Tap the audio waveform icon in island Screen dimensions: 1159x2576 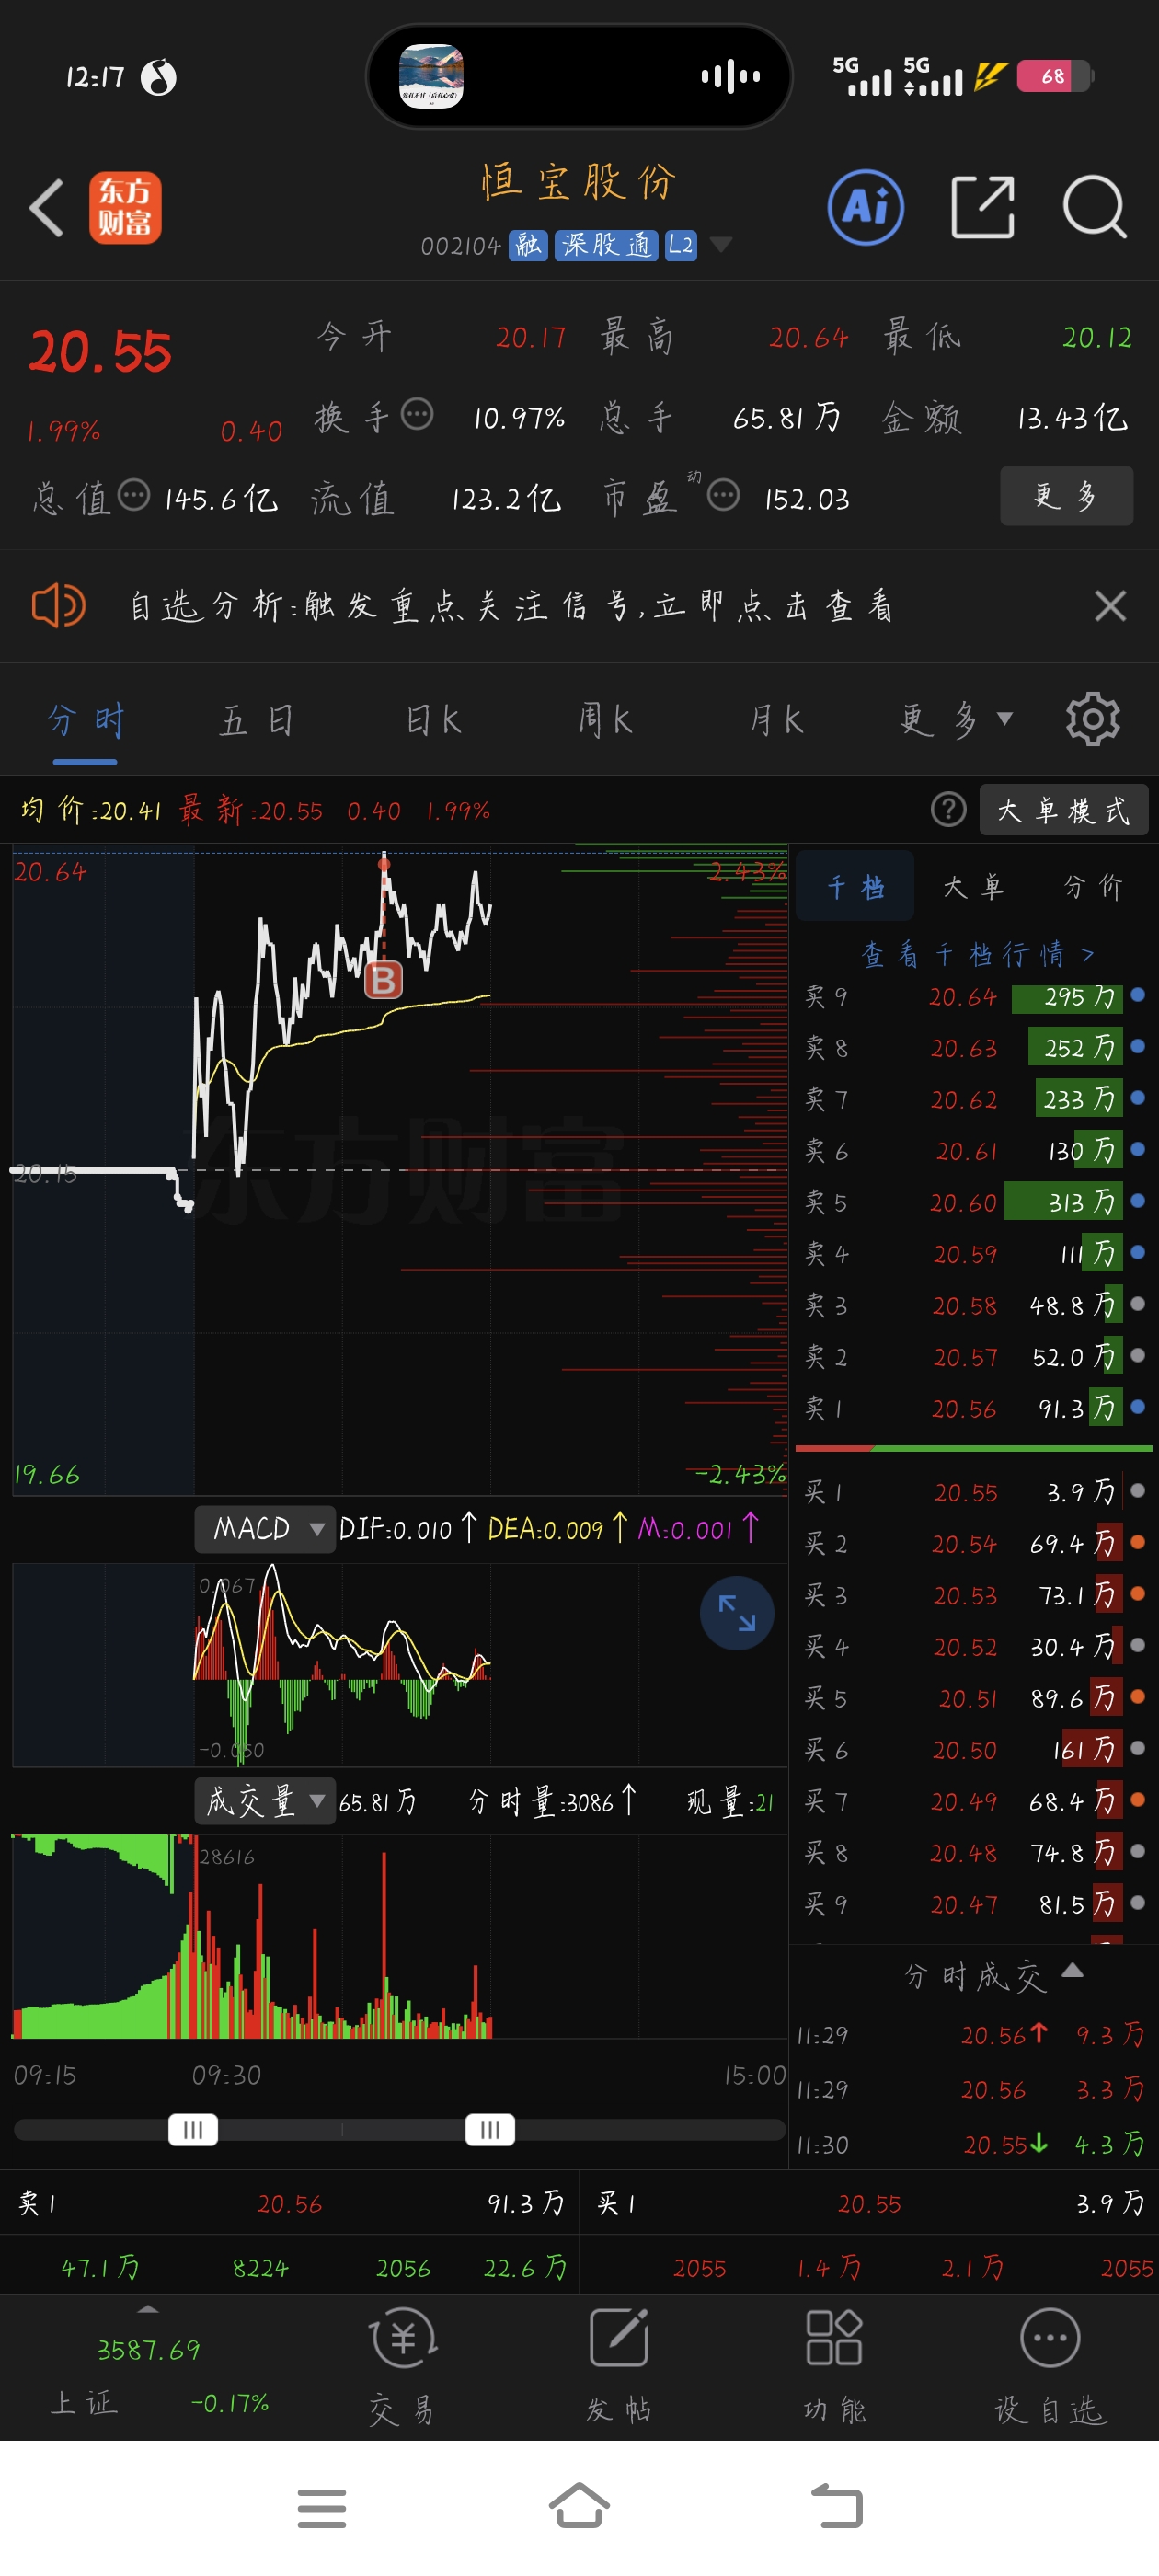tap(730, 76)
